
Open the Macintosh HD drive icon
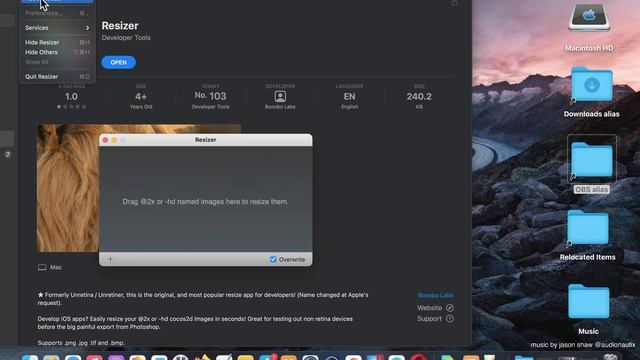pos(589,17)
